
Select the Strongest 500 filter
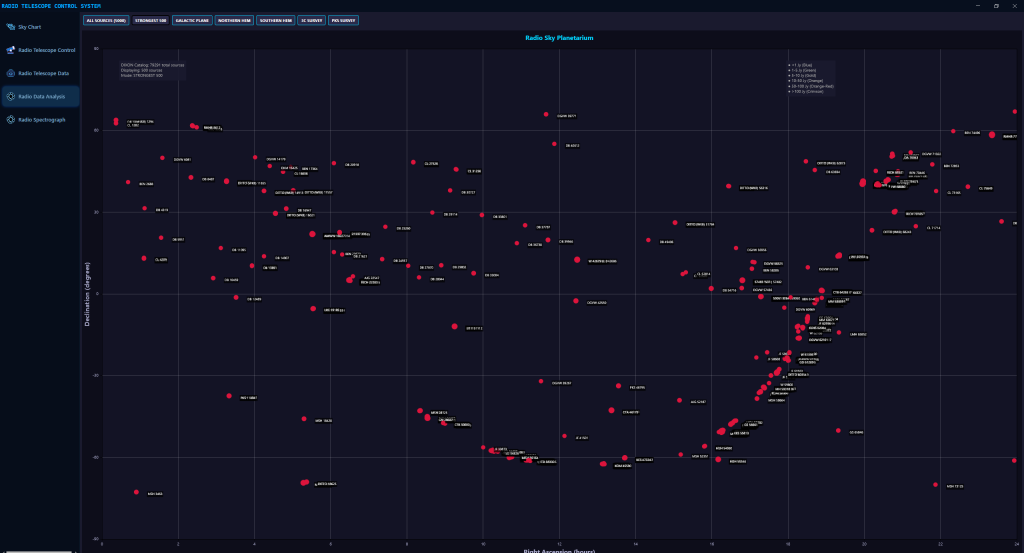click(150, 20)
